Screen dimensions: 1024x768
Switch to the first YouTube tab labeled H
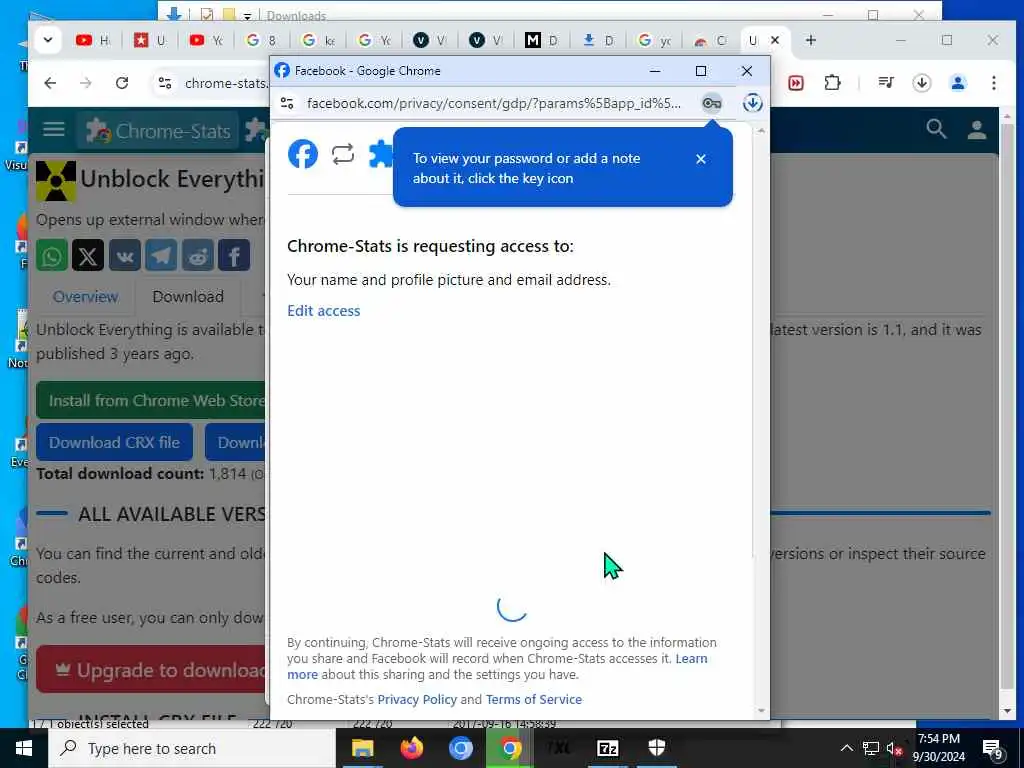coord(92,40)
